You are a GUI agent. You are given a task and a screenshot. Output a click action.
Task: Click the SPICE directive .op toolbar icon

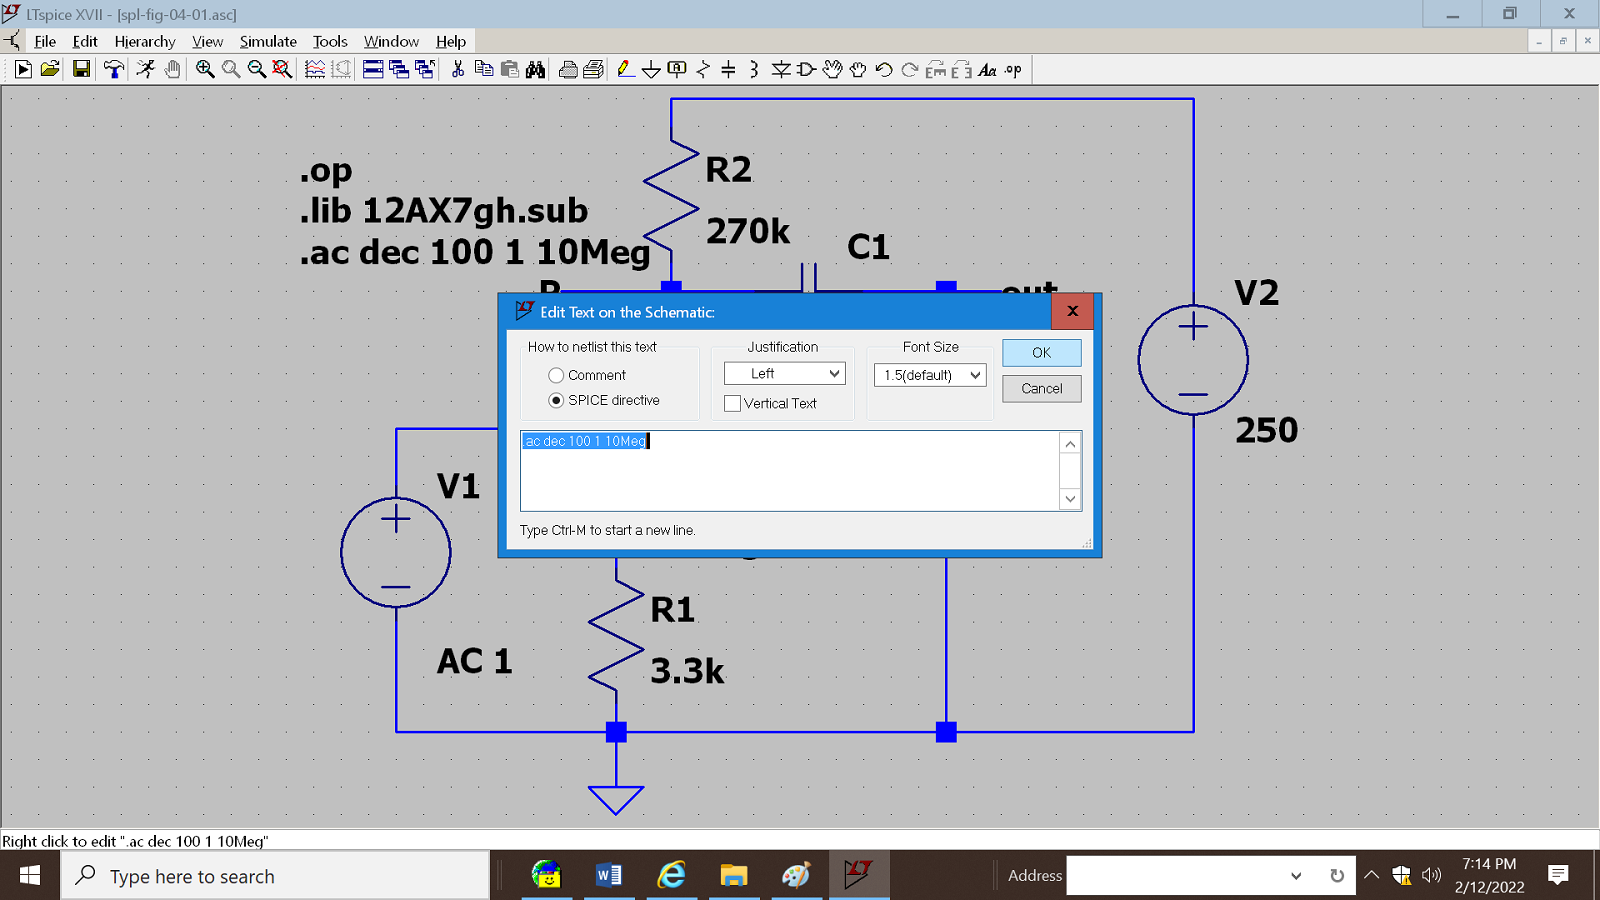coord(1013,69)
